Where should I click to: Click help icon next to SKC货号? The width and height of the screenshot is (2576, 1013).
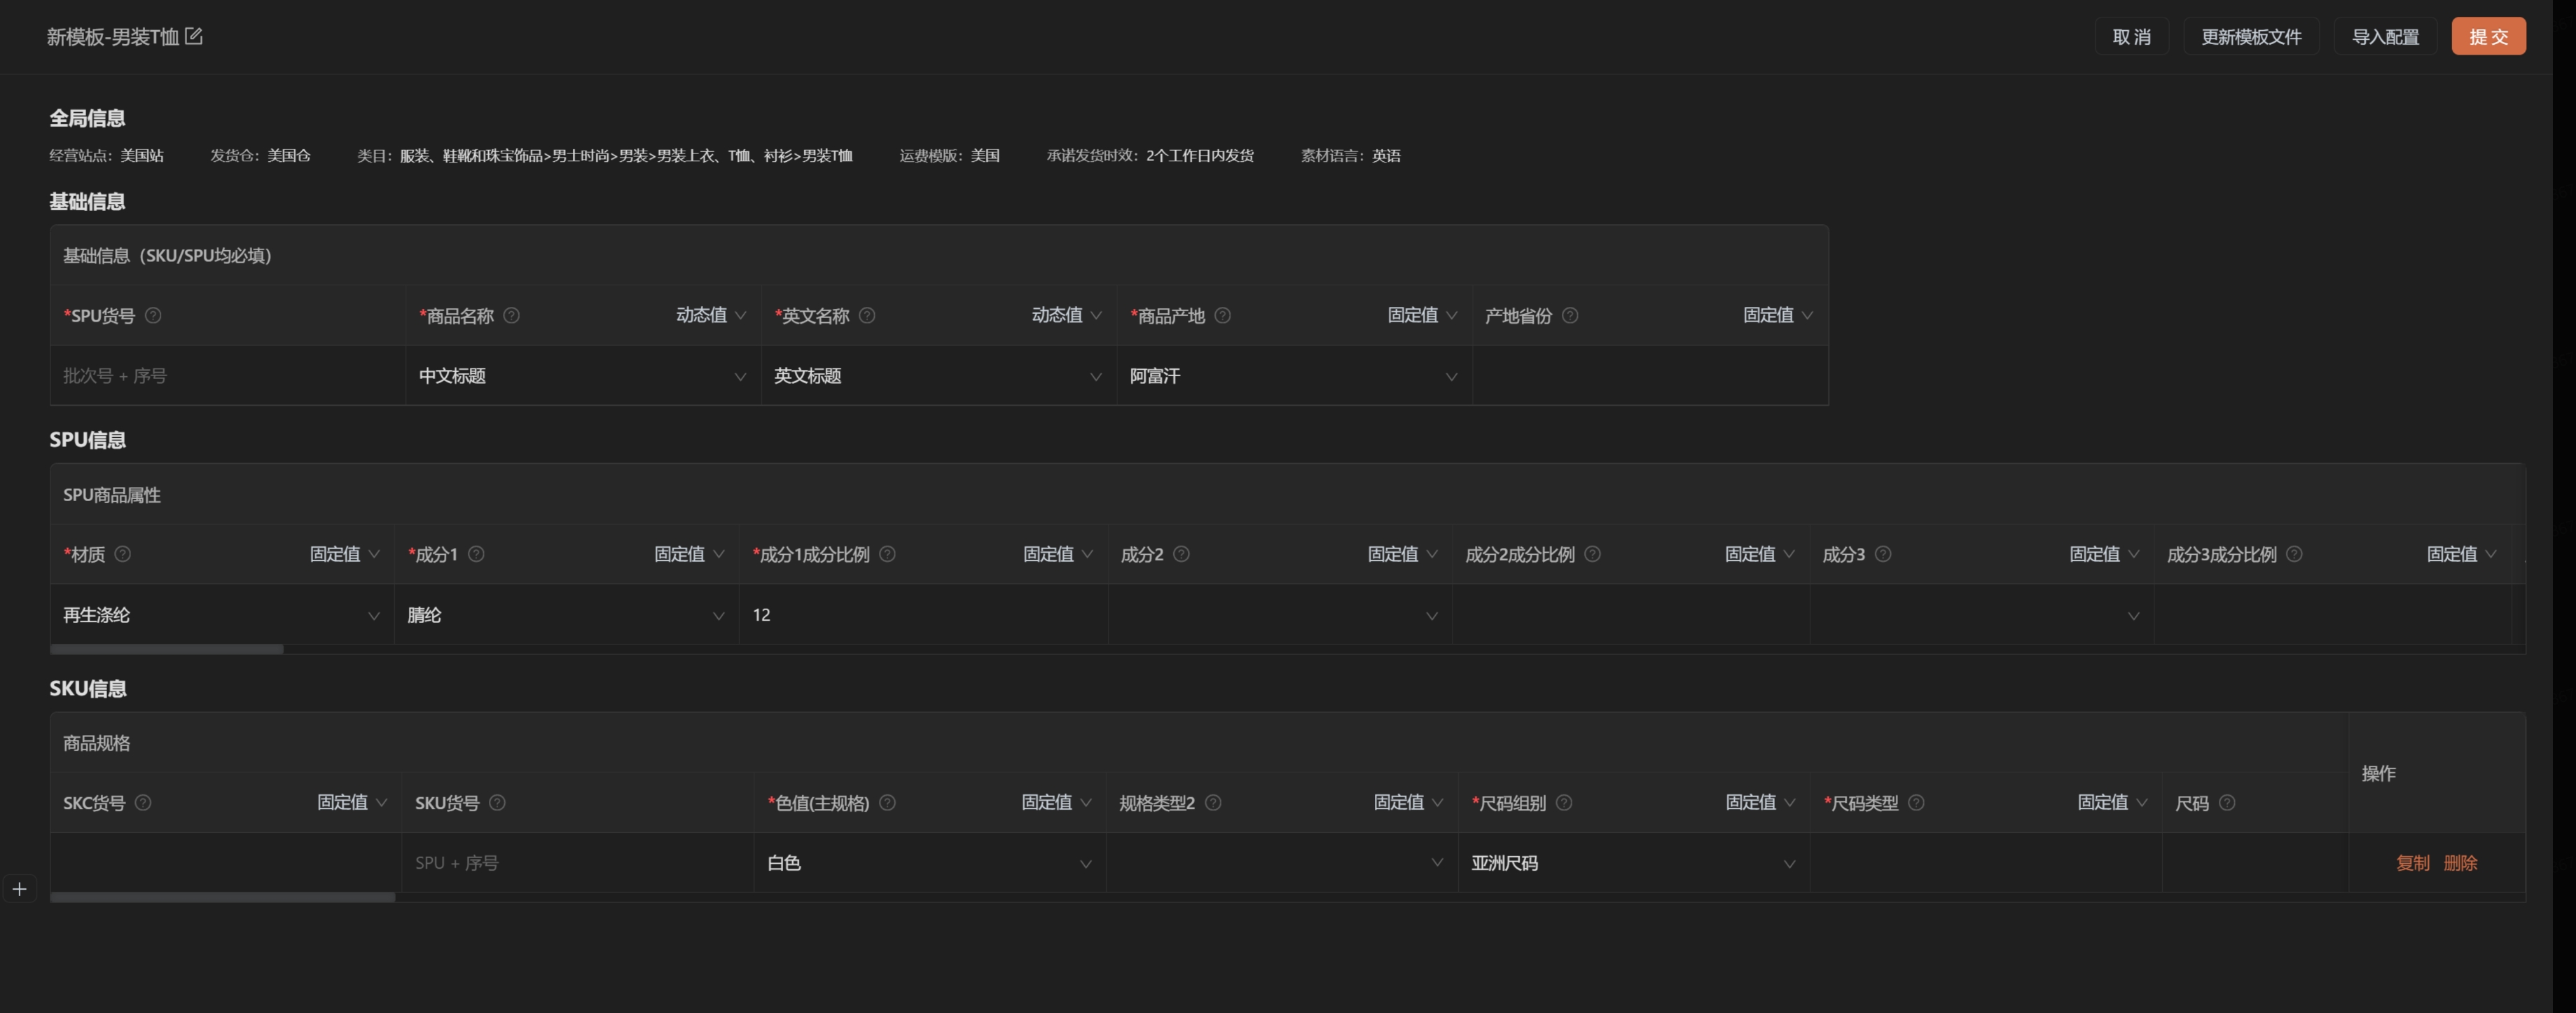point(143,803)
